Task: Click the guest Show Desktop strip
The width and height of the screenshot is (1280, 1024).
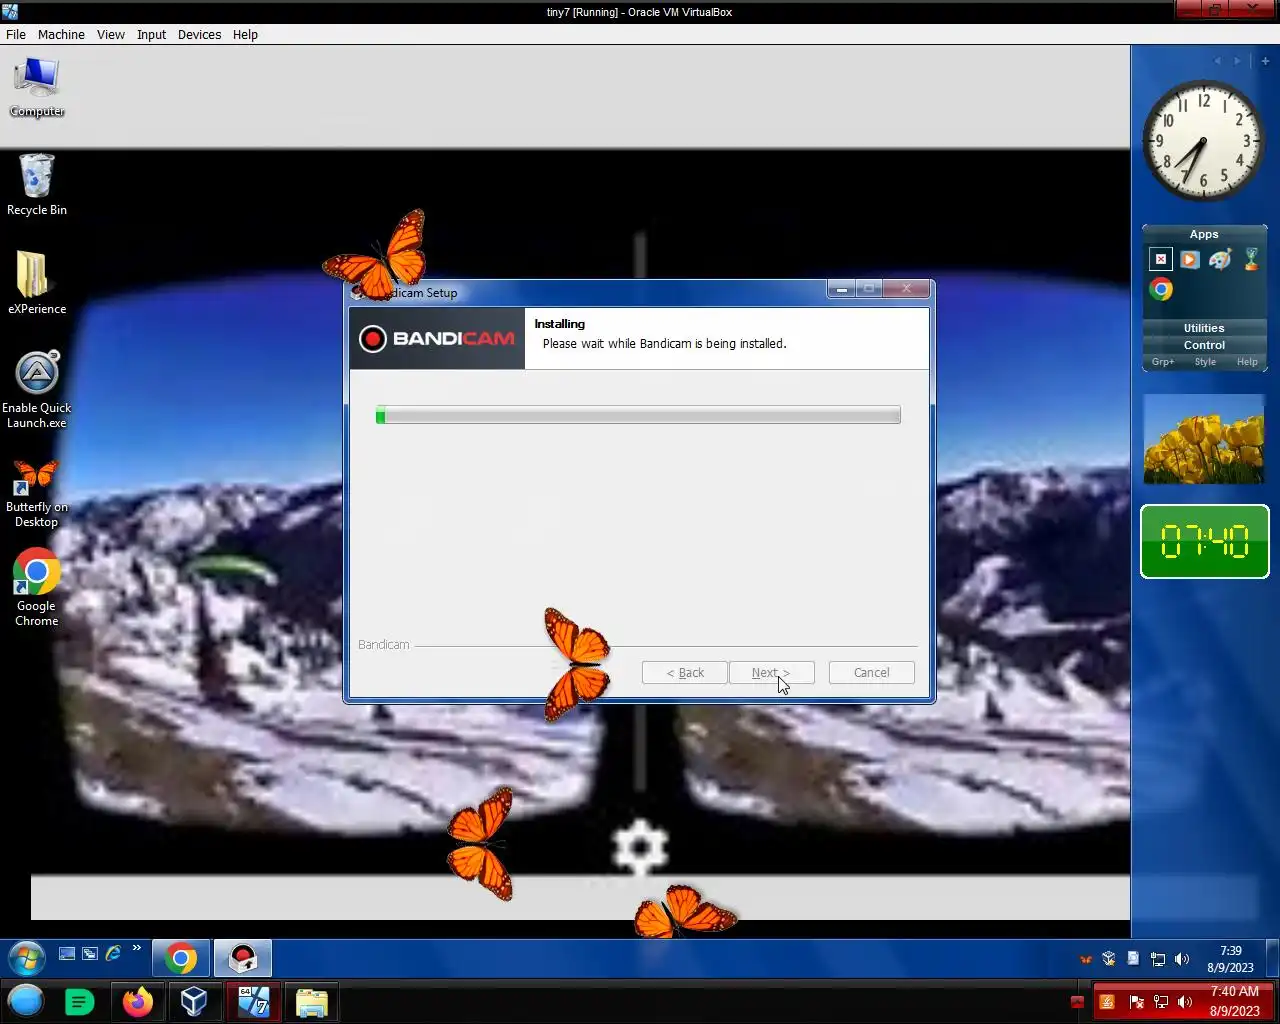Action: click(x=1273, y=958)
